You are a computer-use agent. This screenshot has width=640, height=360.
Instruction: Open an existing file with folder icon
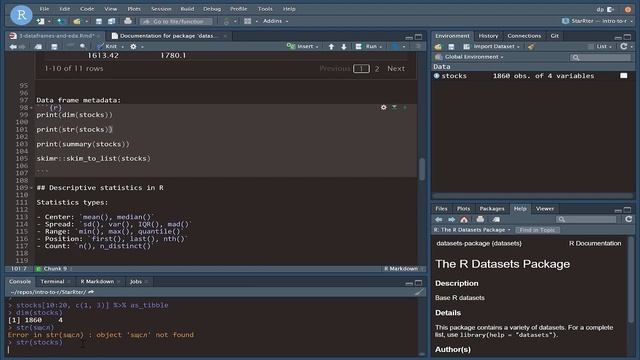coord(77,21)
